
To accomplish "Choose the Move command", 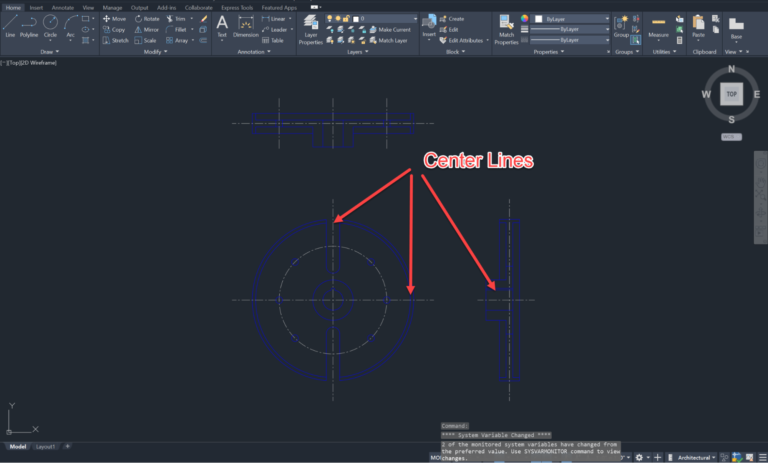I will (114, 19).
